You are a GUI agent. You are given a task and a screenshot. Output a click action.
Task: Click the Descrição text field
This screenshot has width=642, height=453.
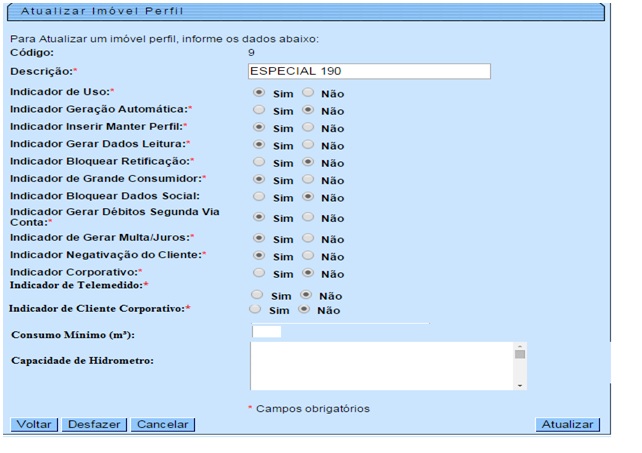click(x=369, y=72)
